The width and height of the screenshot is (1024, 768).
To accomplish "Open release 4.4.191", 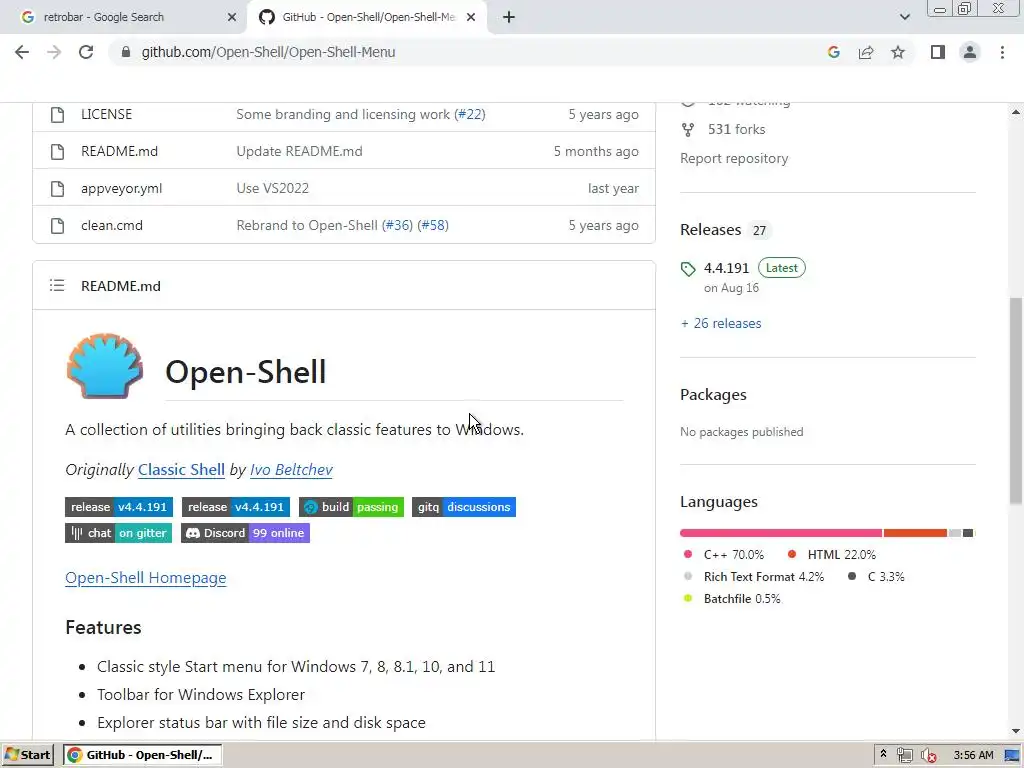I will (x=726, y=268).
